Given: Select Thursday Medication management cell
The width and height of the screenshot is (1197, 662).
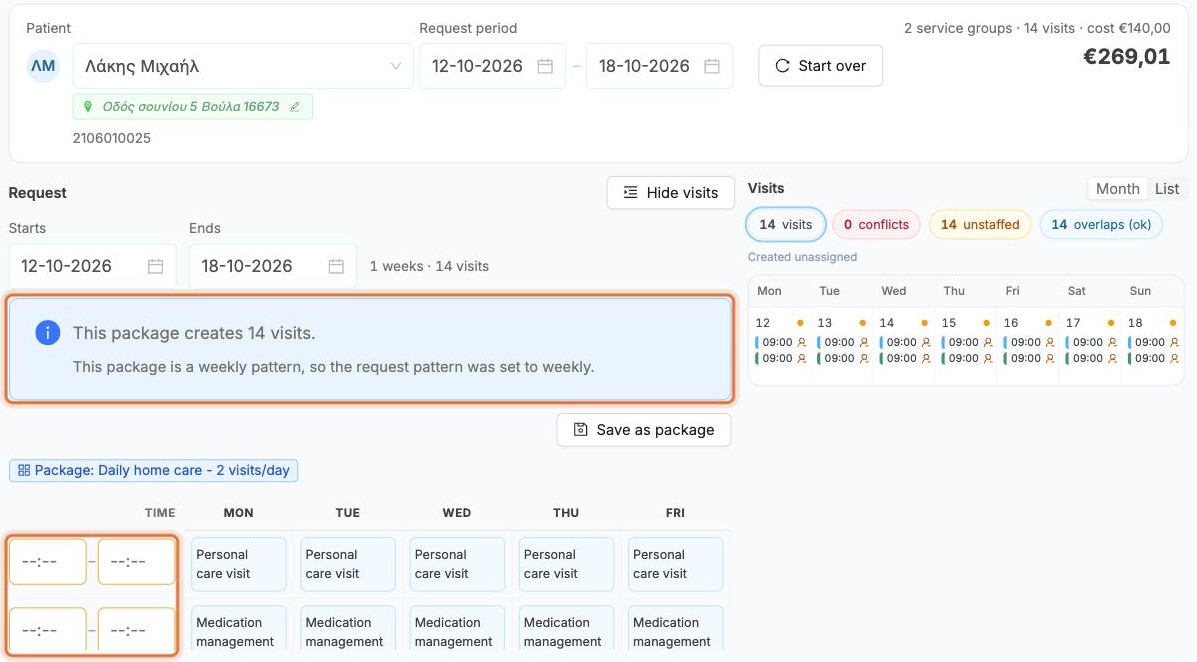Looking at the screenshot, I should pyautogui.click(x=566, y=630).
